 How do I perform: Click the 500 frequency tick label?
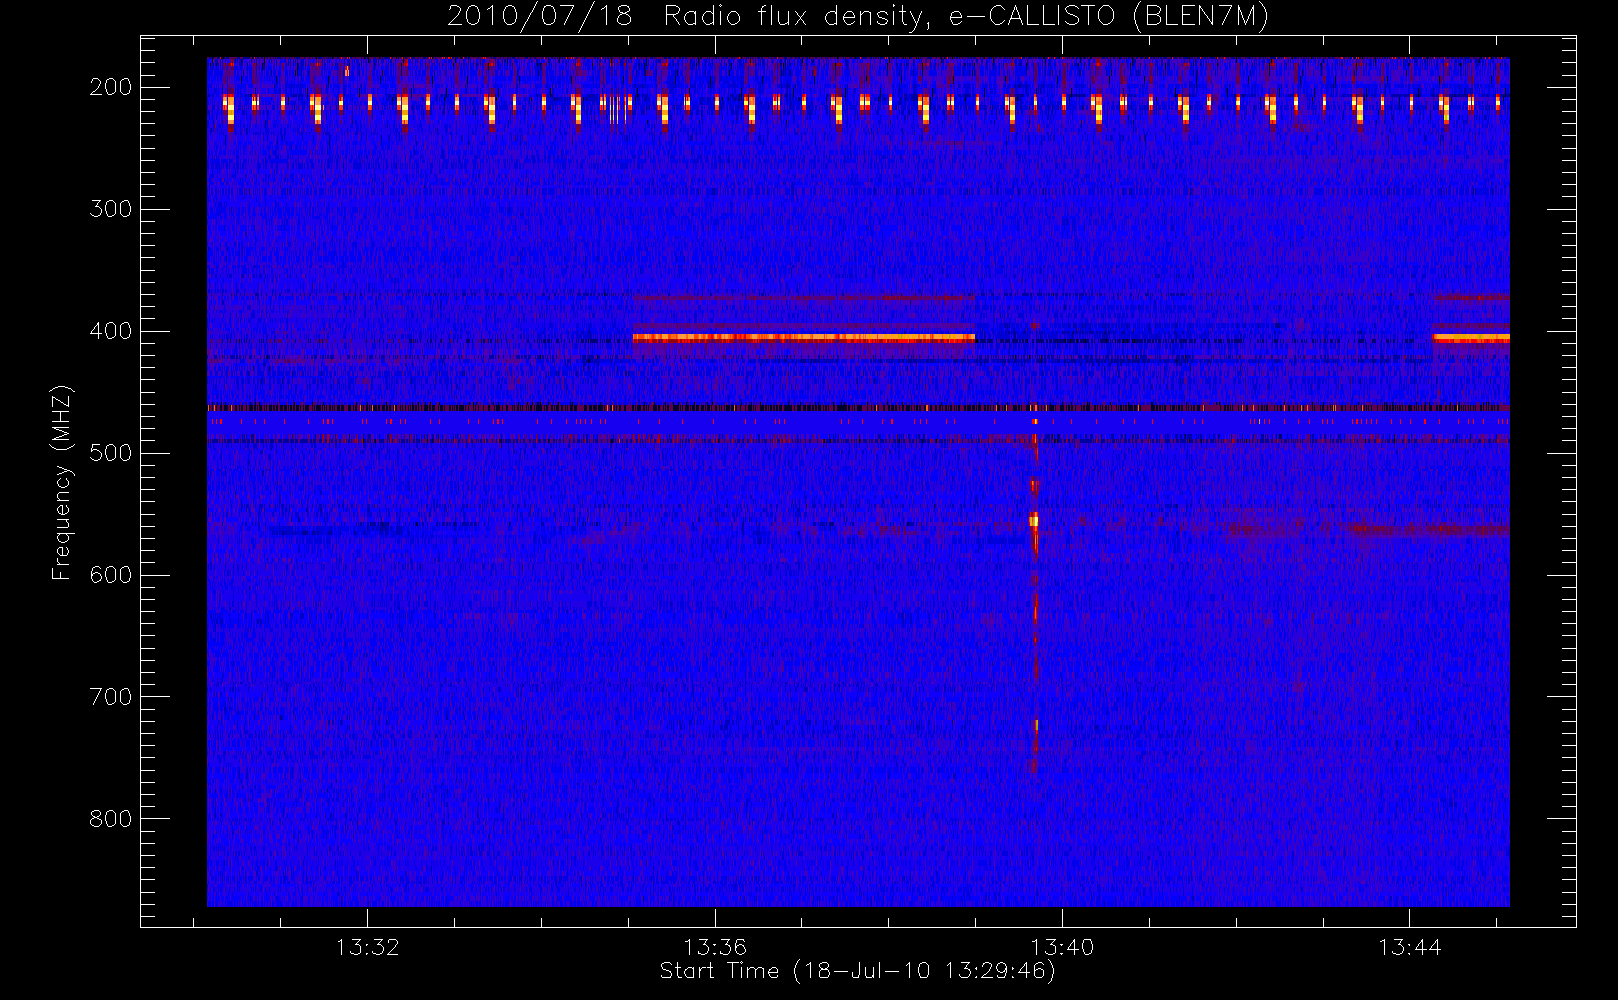pos(111,453)
